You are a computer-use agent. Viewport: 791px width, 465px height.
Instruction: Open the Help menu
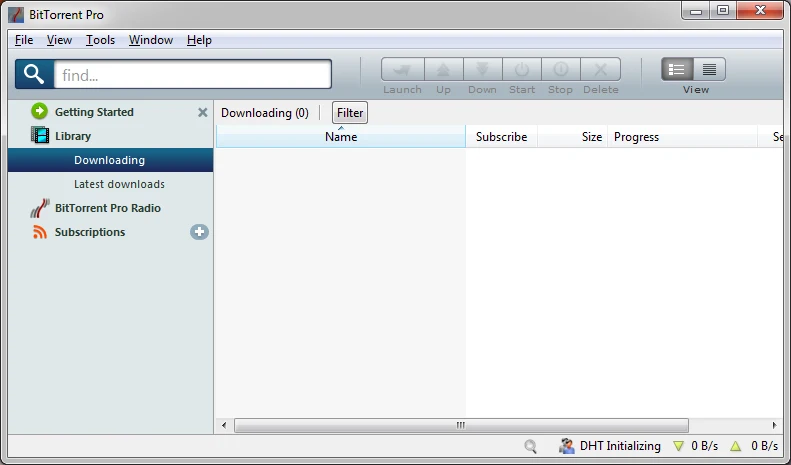[199, 40]
